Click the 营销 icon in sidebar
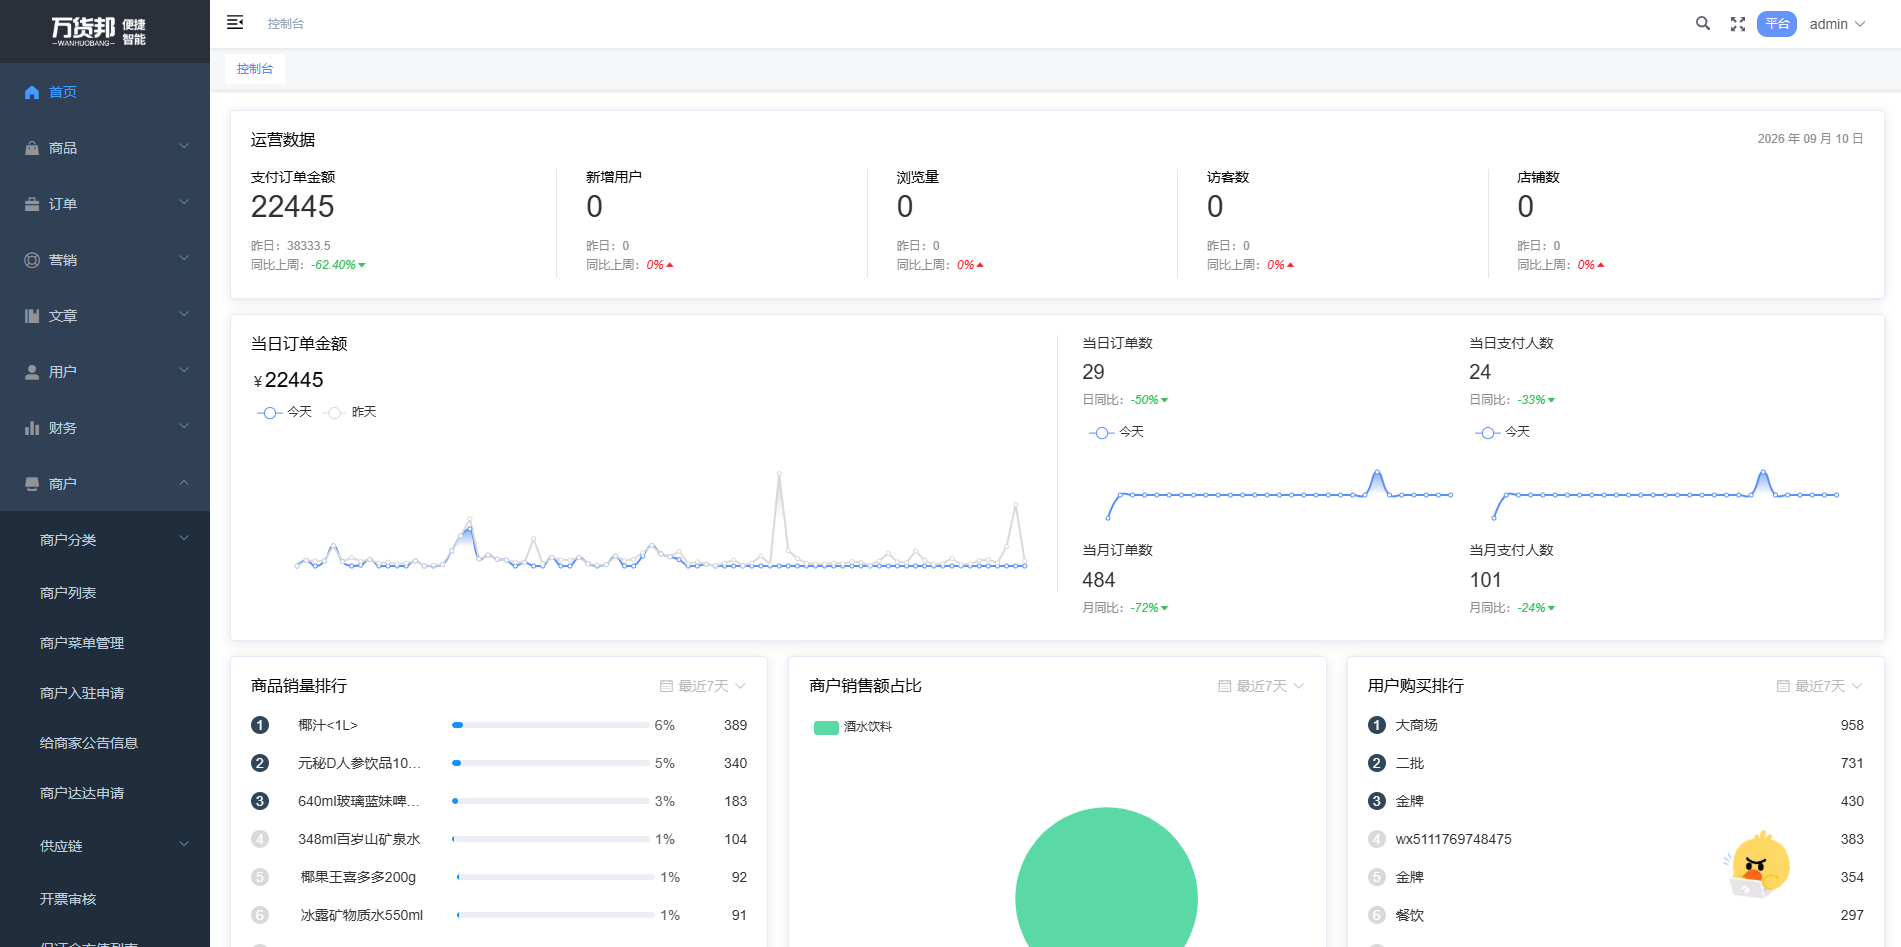This screenshot has height=947, width=1901. 32,260
